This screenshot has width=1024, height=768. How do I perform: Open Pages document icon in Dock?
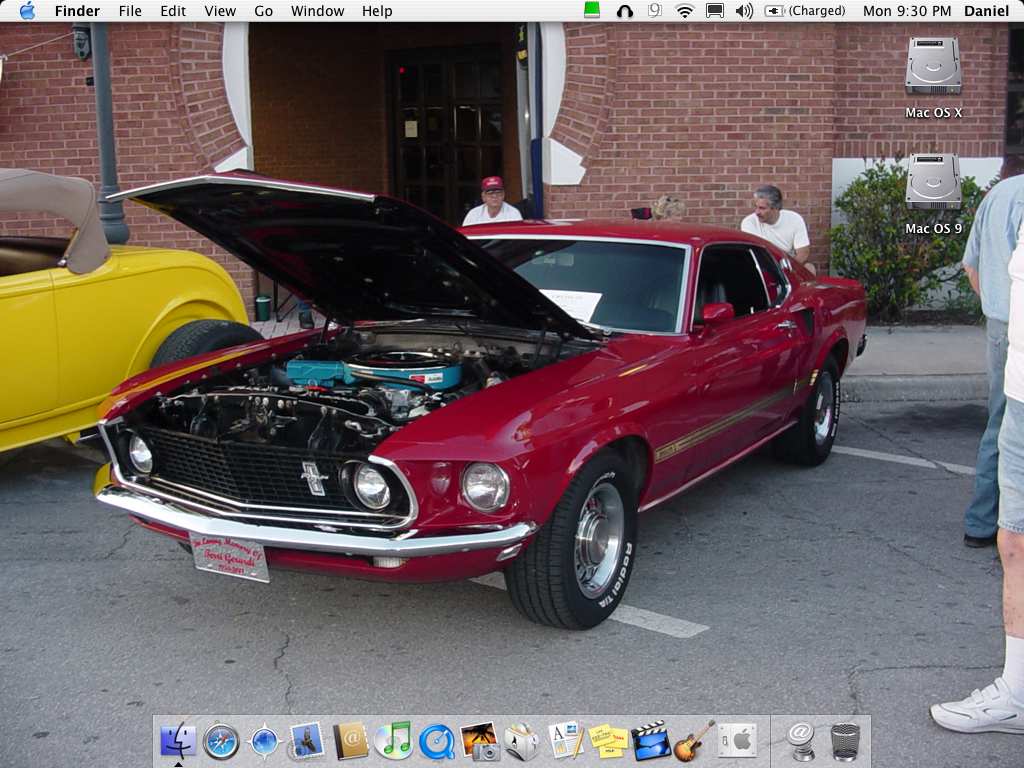coord(566,741)
